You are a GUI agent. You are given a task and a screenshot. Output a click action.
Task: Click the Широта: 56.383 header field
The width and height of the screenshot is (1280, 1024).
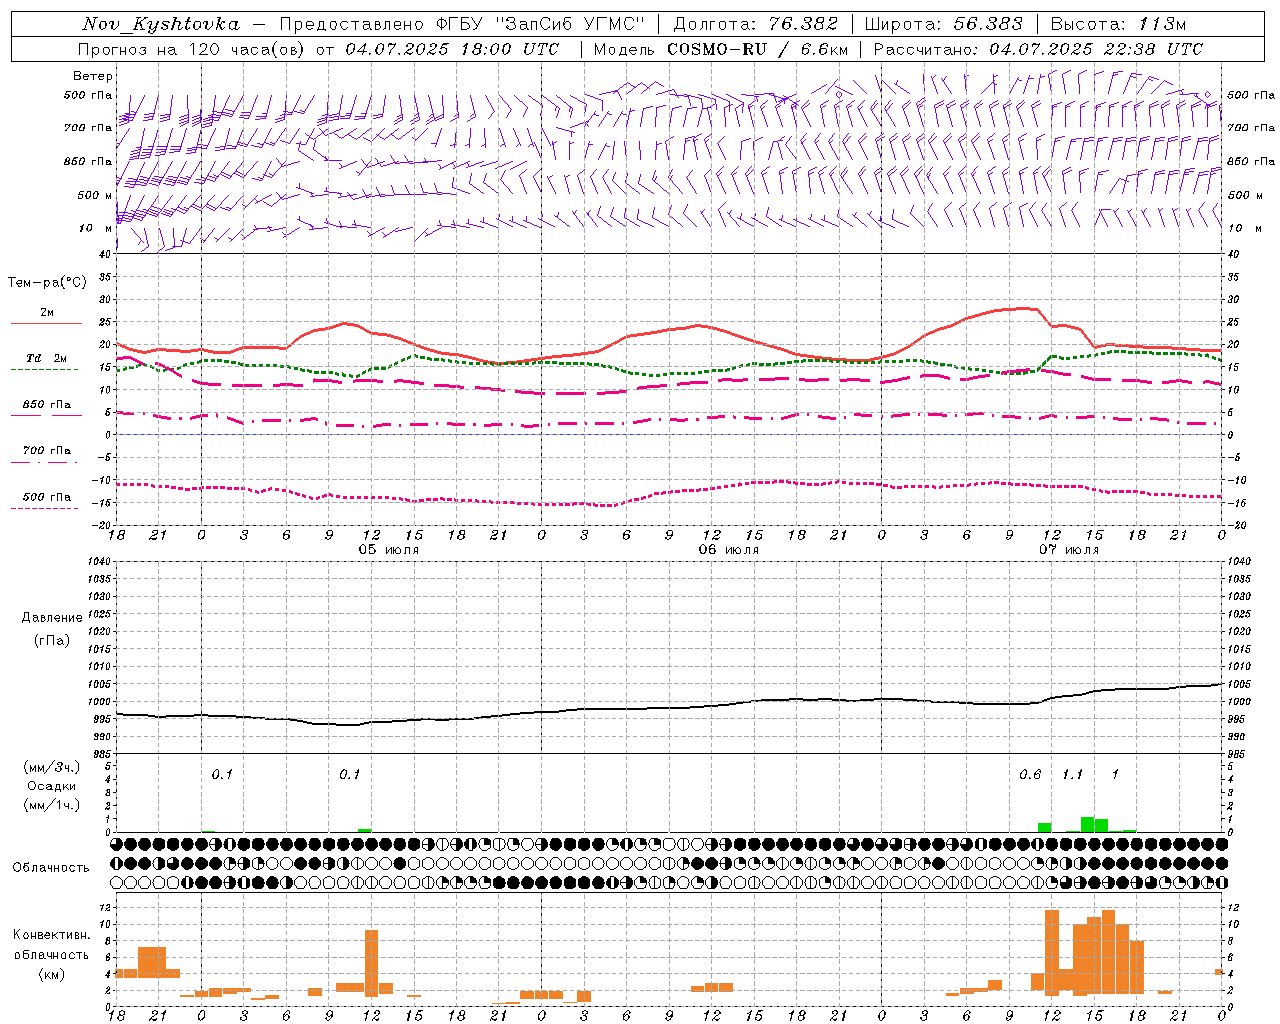[x=943, y=24]
